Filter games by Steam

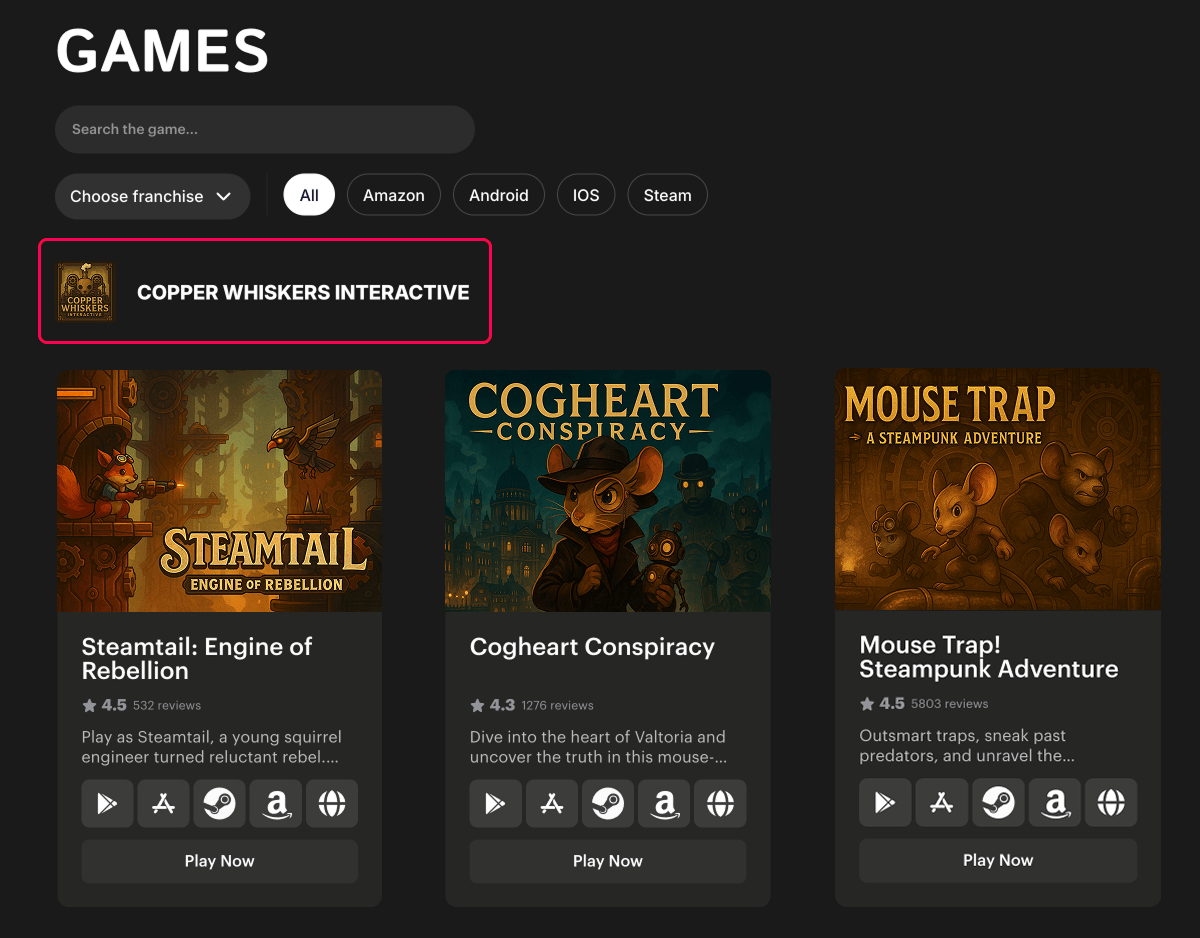667,195
